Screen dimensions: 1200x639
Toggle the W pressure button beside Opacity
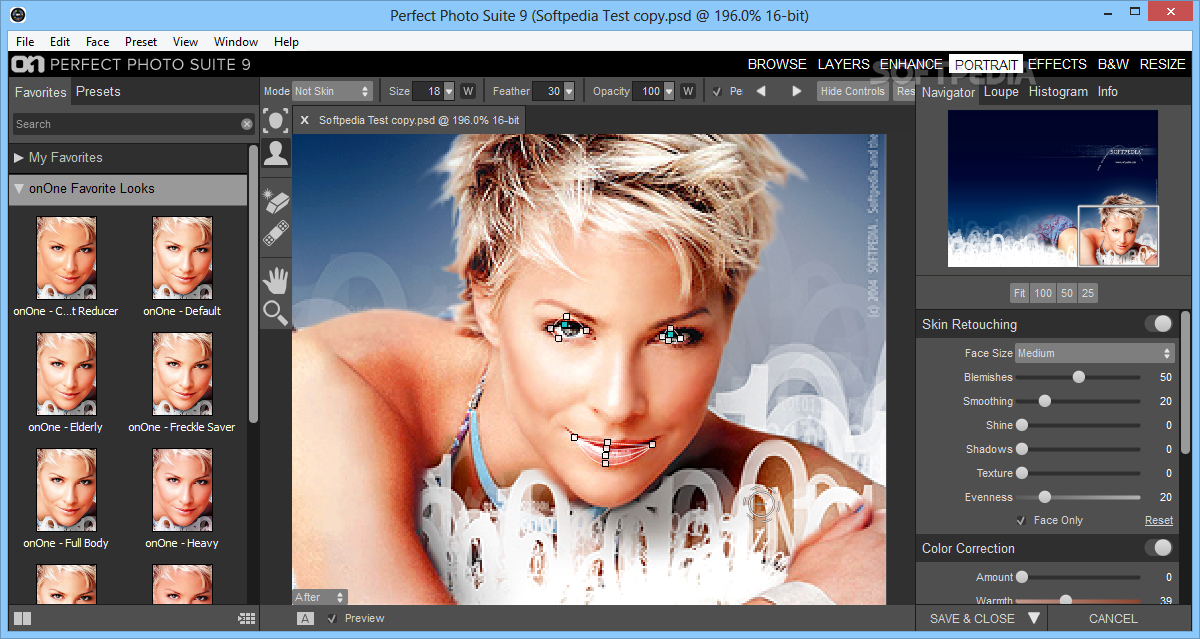pos(688,91)
